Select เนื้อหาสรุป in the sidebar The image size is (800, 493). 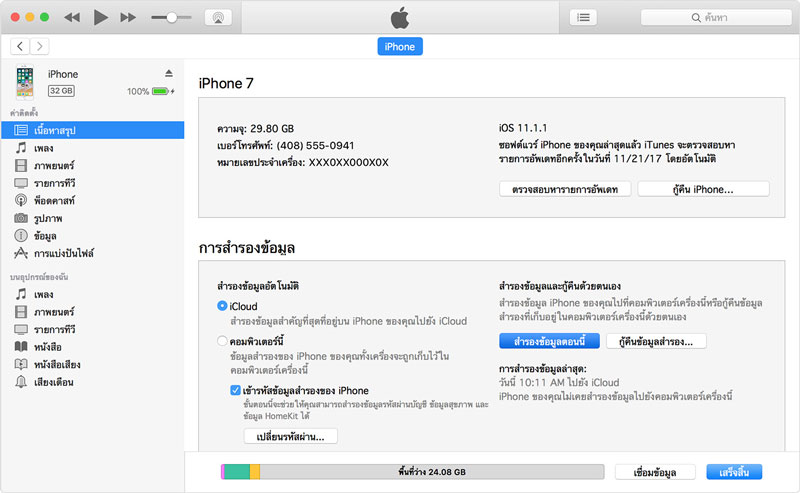click(92, 130)
